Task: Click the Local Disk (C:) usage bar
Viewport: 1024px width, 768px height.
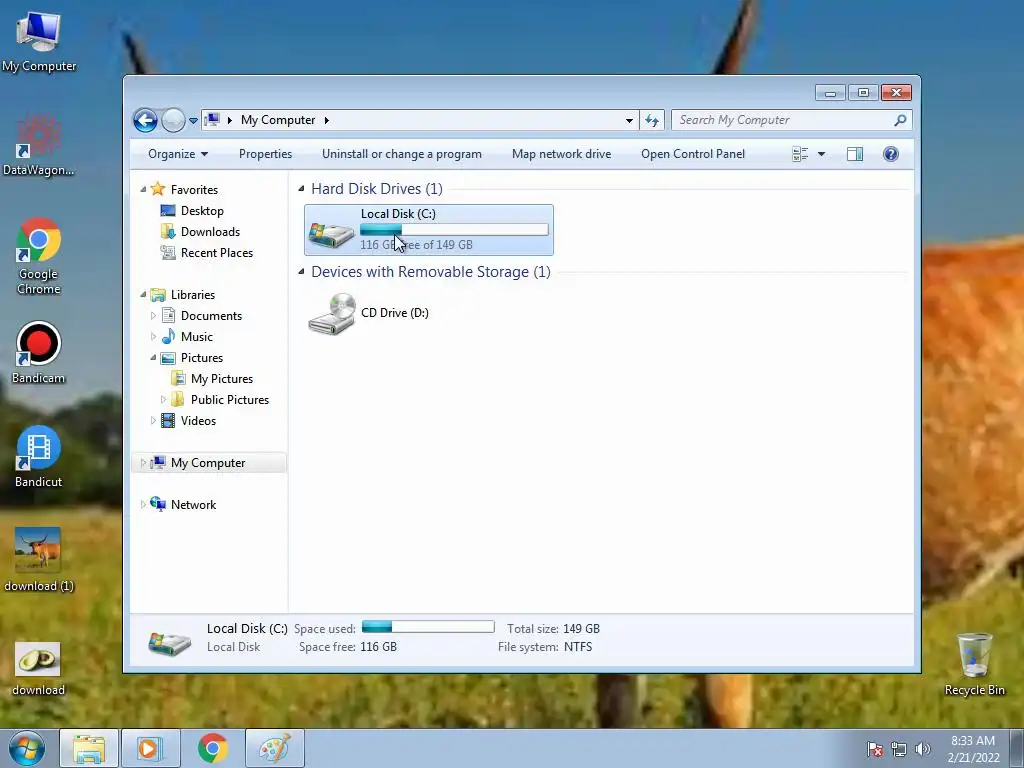Action: 454,229
